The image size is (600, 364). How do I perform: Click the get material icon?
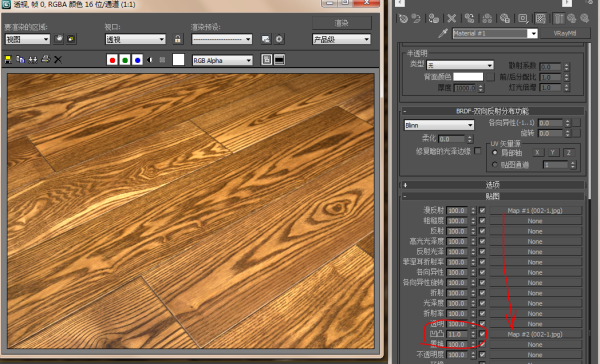[403, 18]
